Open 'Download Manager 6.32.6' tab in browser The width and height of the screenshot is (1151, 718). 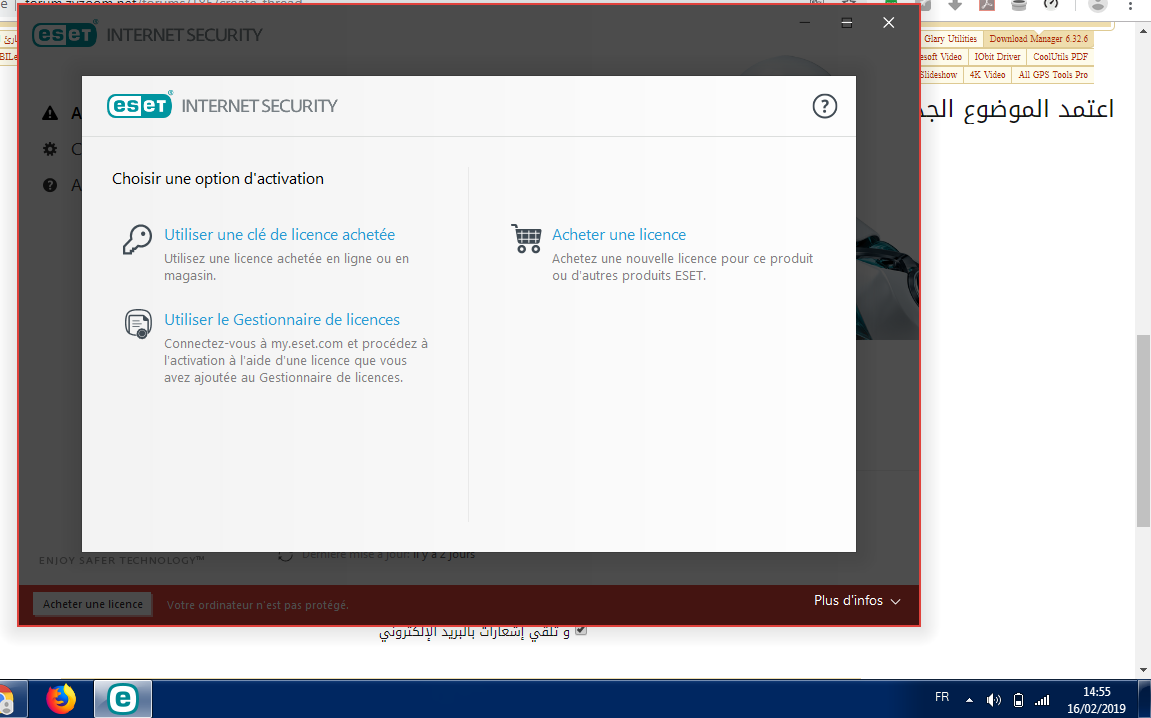pos(1038,39)
